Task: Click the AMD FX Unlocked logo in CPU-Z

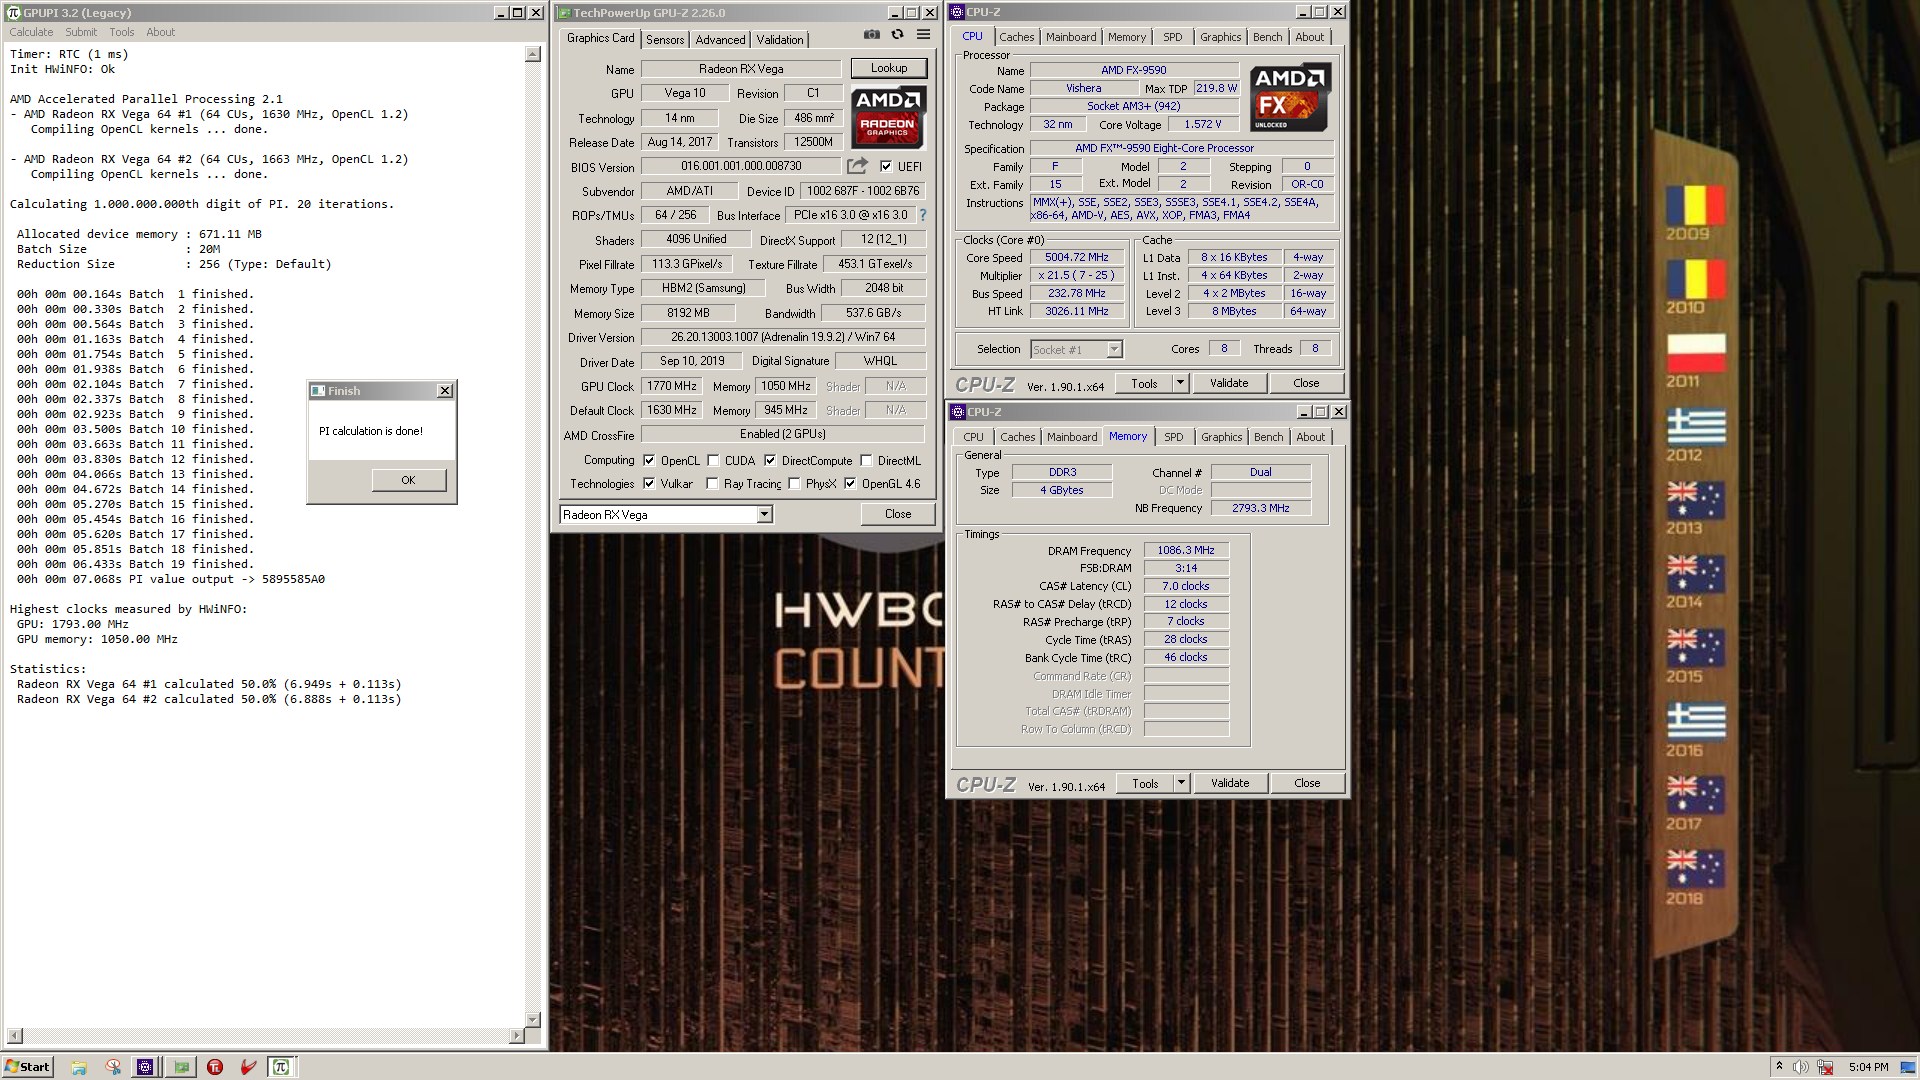Action: tap(1290, 97)
